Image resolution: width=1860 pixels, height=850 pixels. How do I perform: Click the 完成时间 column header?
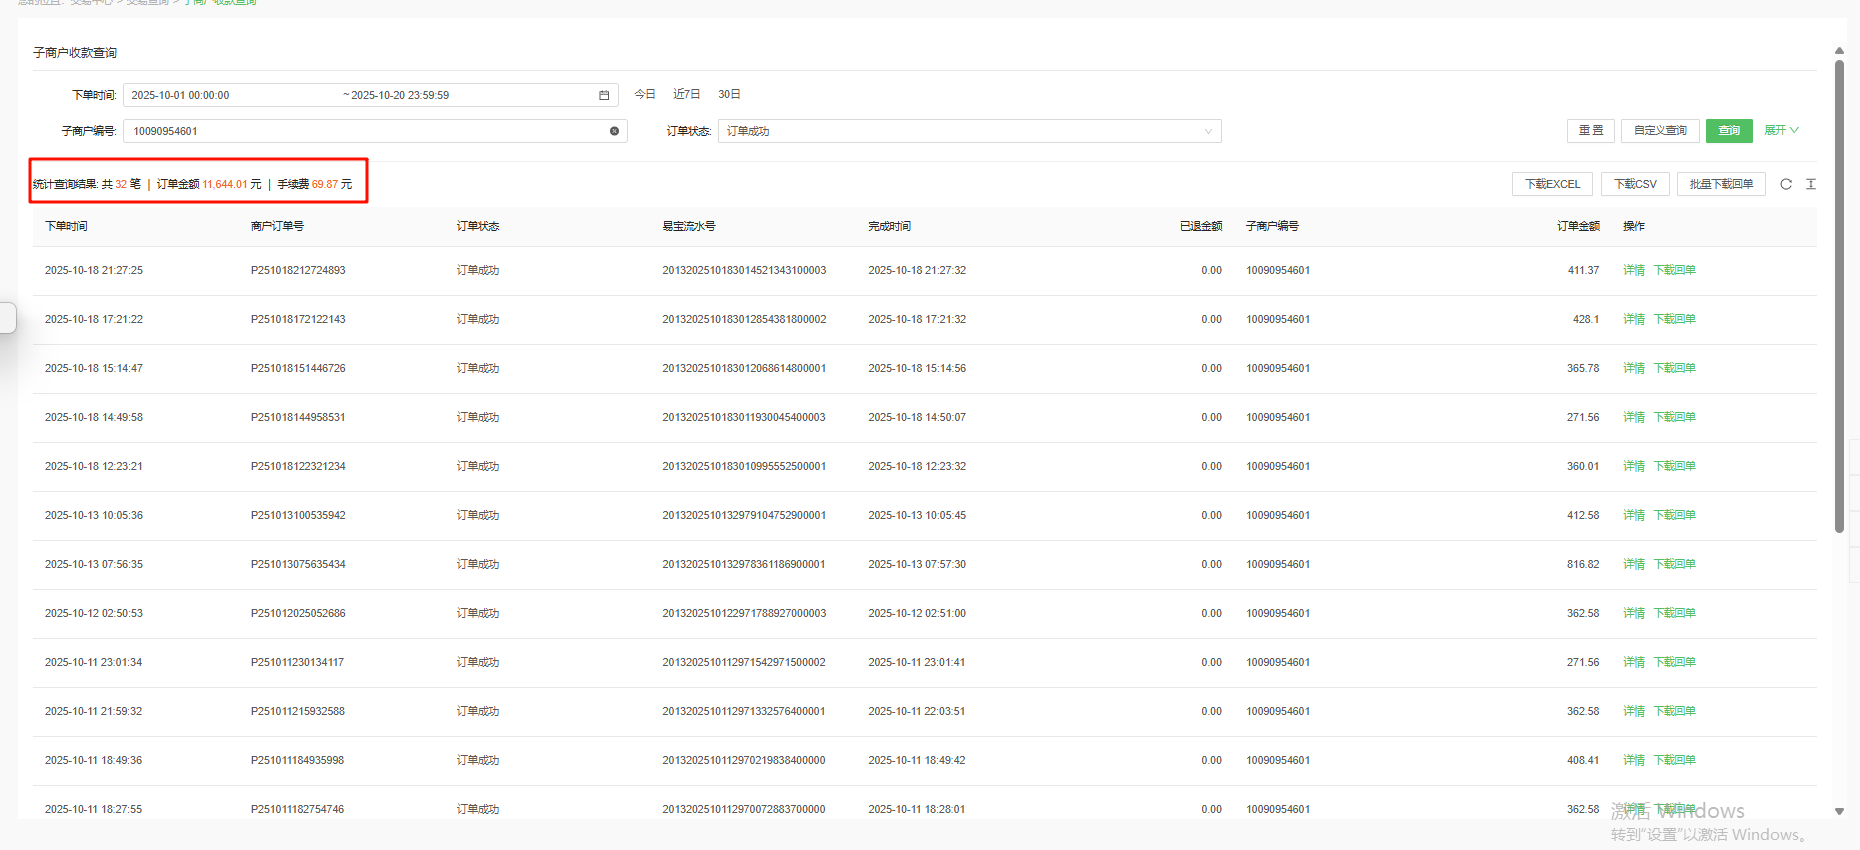pyautogui.click(x=889, y=226)
